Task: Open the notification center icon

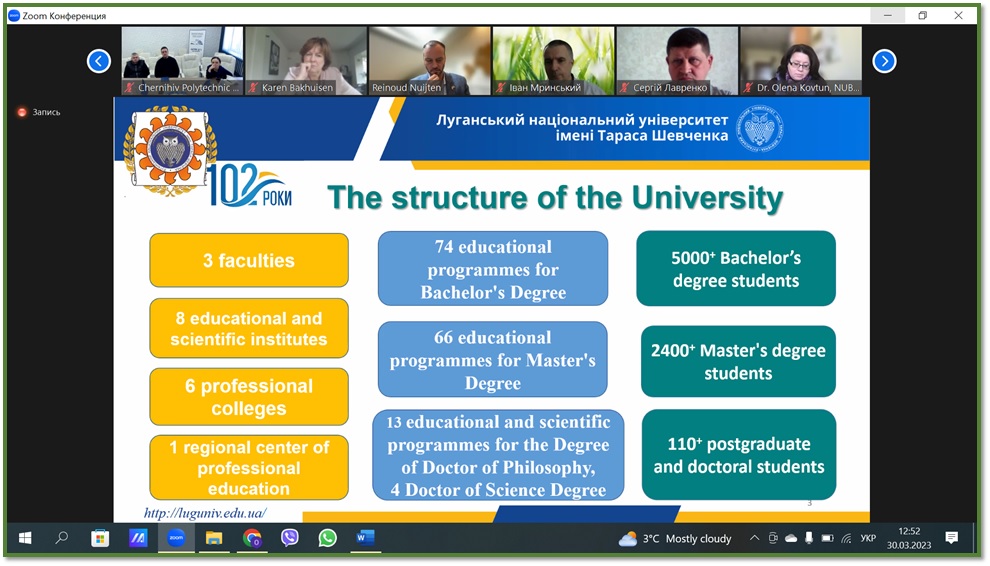Action: point(951,538)
